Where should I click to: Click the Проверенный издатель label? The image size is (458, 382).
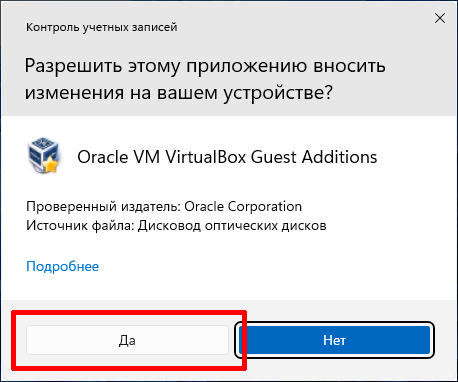tap(103, 207)
